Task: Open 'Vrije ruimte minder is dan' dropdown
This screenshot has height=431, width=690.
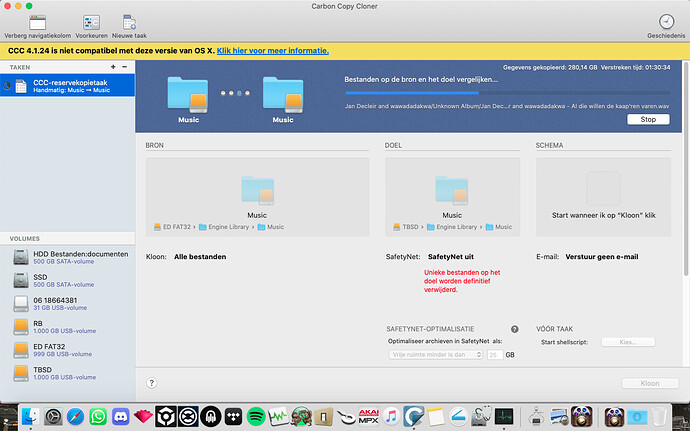Action: pos(436,354)
